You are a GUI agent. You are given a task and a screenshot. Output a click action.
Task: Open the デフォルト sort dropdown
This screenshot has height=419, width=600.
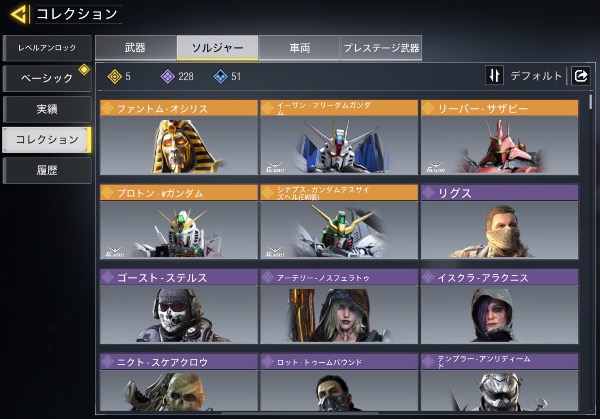click(536, 76)
